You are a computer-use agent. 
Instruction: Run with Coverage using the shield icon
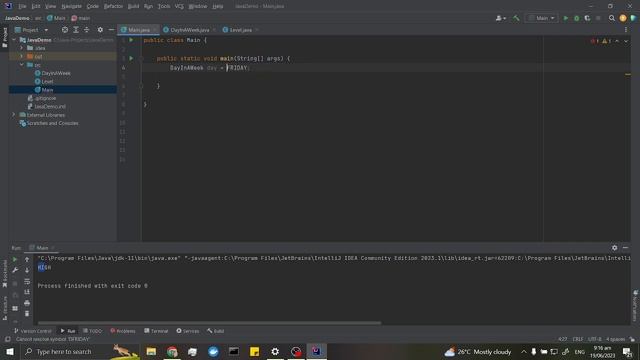point(587,18)
